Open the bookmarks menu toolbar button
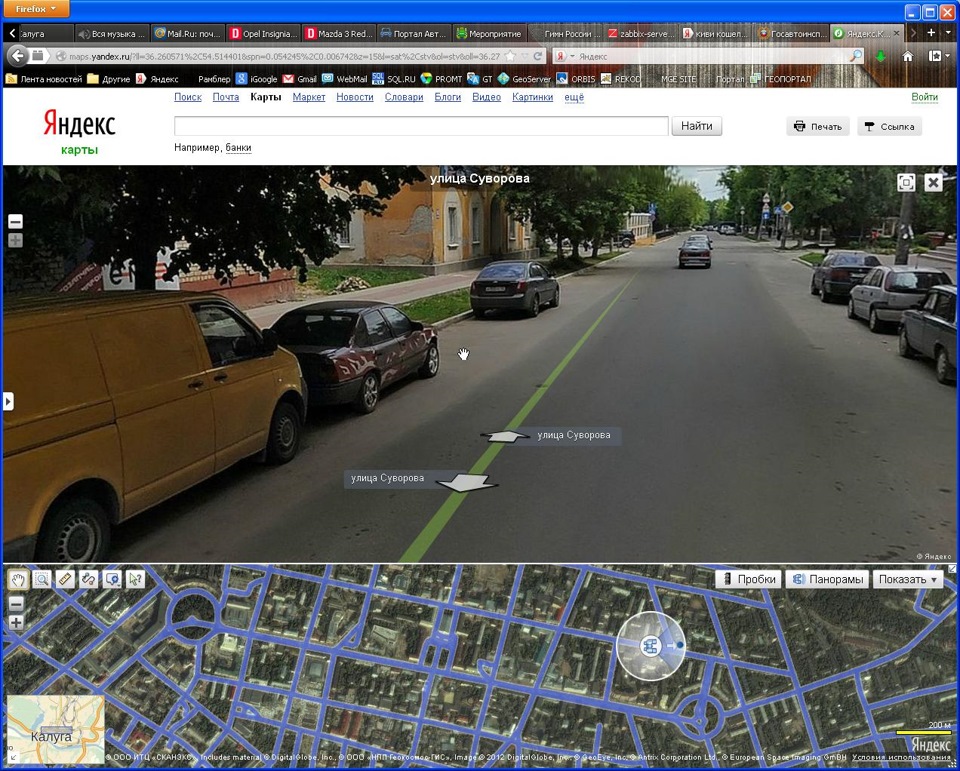This screenshot has height=771, width=960. (x=938, y=56)
